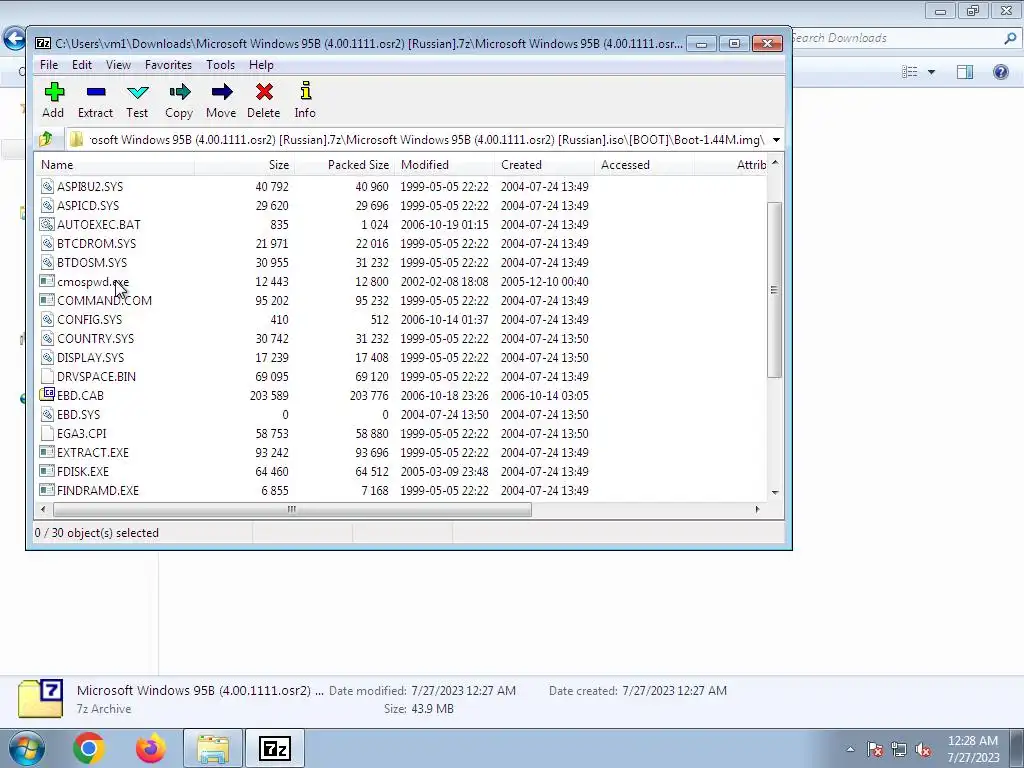The height and width of the screenshot is (768, 1024).
Task: Click the taskbar clock showing 12:28 AM
Action: point(973,749)
